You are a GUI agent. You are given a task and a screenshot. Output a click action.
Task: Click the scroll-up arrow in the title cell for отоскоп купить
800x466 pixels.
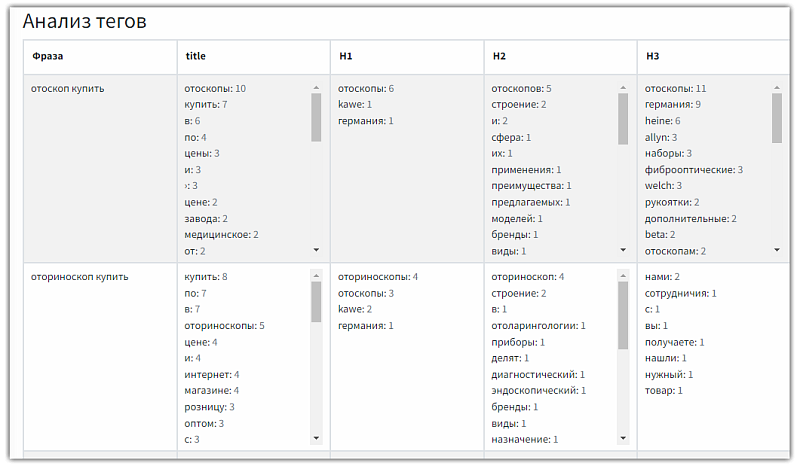pos(316,87)
